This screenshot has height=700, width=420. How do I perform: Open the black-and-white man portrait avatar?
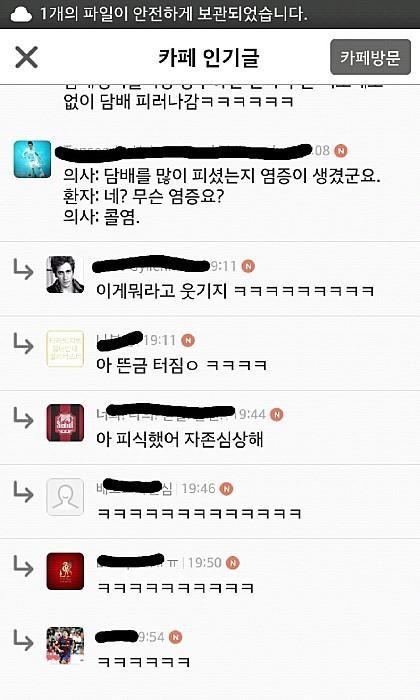(x=65, y=275)
